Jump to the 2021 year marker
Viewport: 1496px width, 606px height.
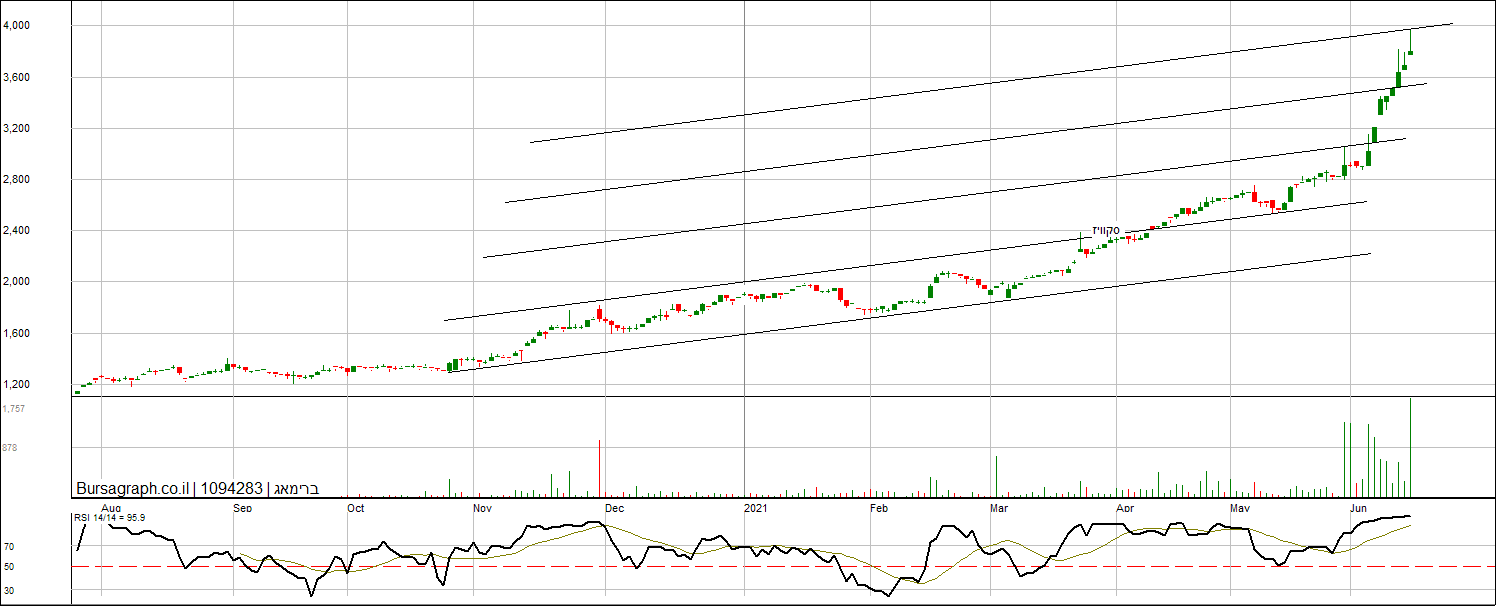tap(757, 508)
